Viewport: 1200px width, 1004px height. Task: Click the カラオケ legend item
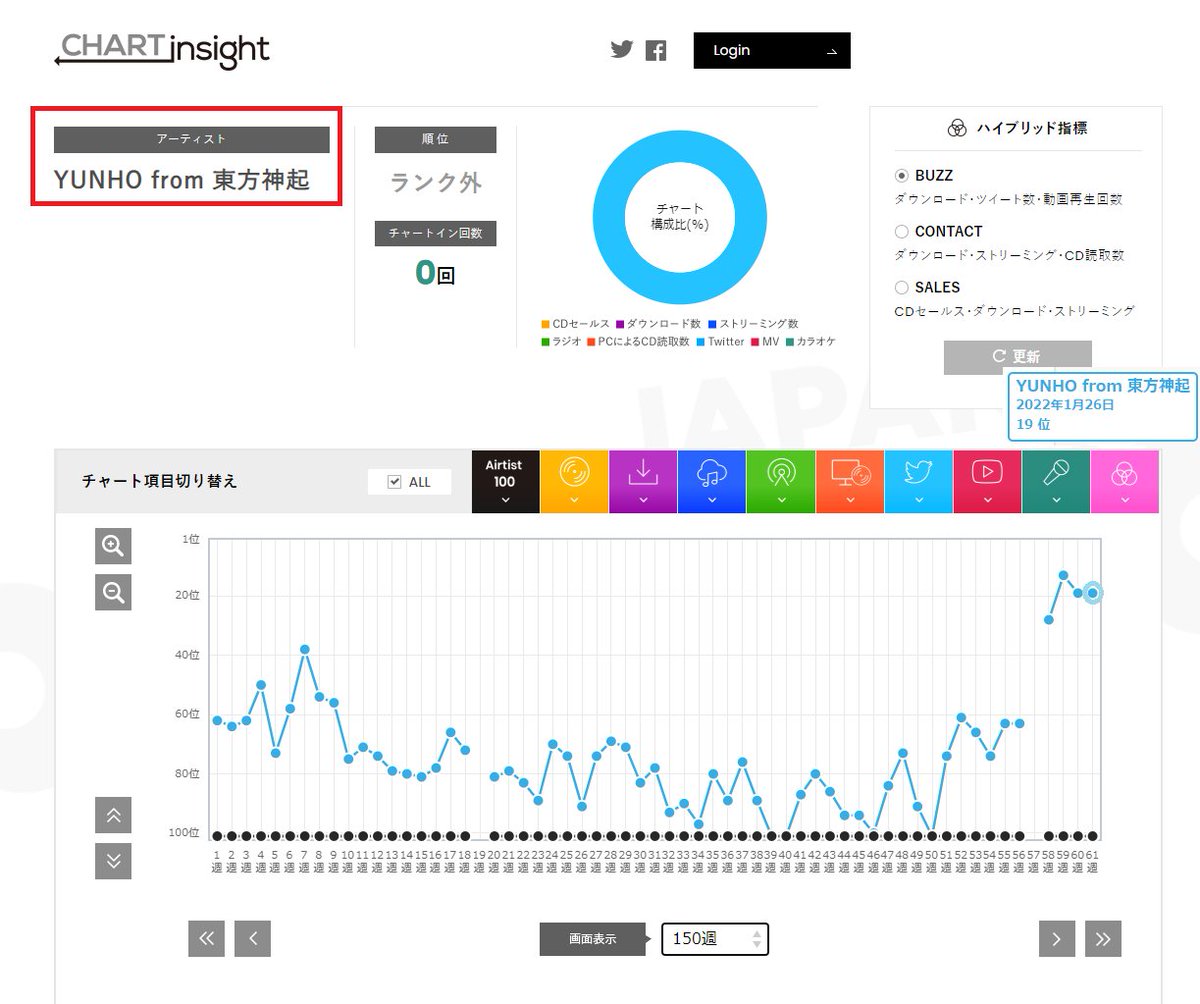809,341
